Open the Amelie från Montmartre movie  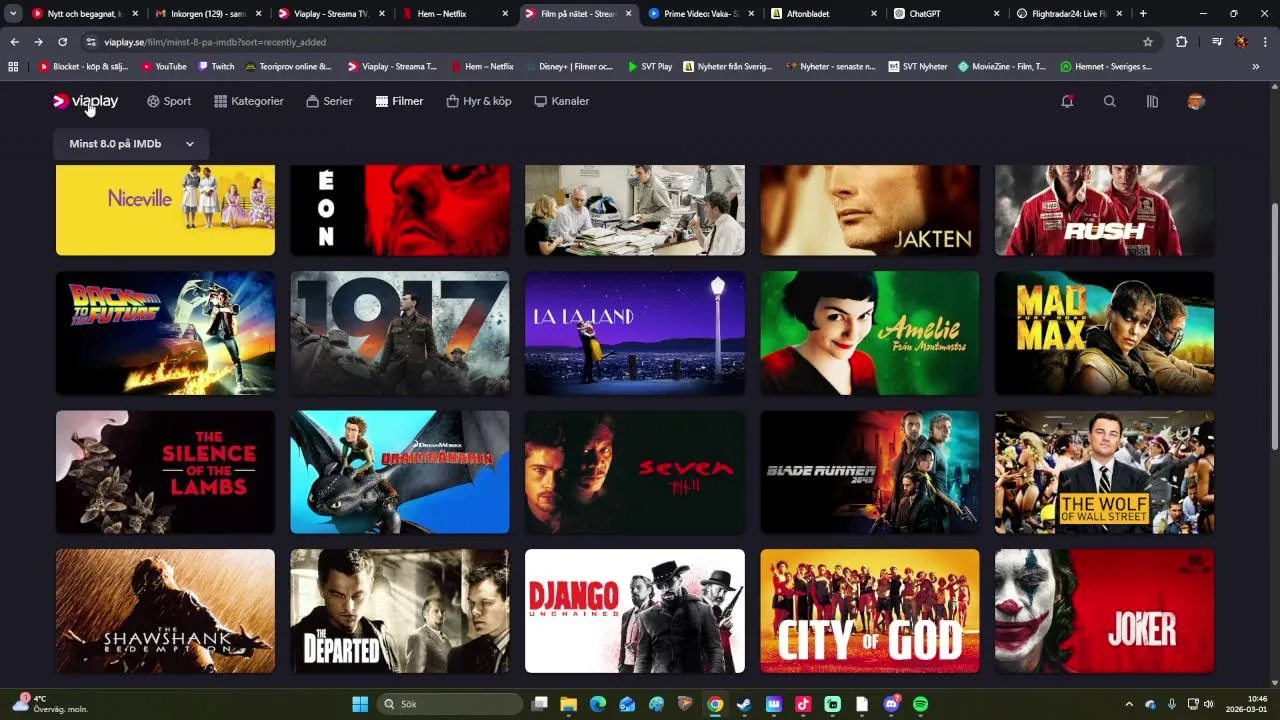(870, 333)
